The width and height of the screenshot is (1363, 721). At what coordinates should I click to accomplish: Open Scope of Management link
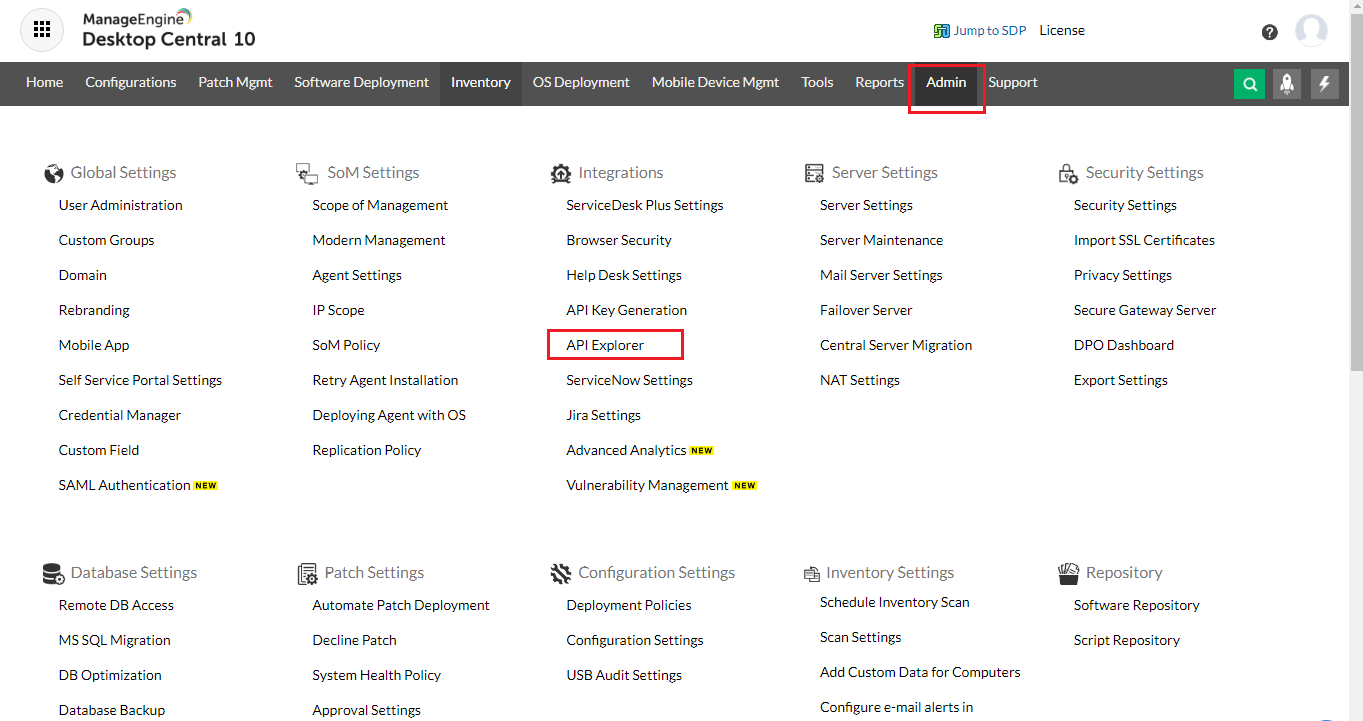coord(380,205)
